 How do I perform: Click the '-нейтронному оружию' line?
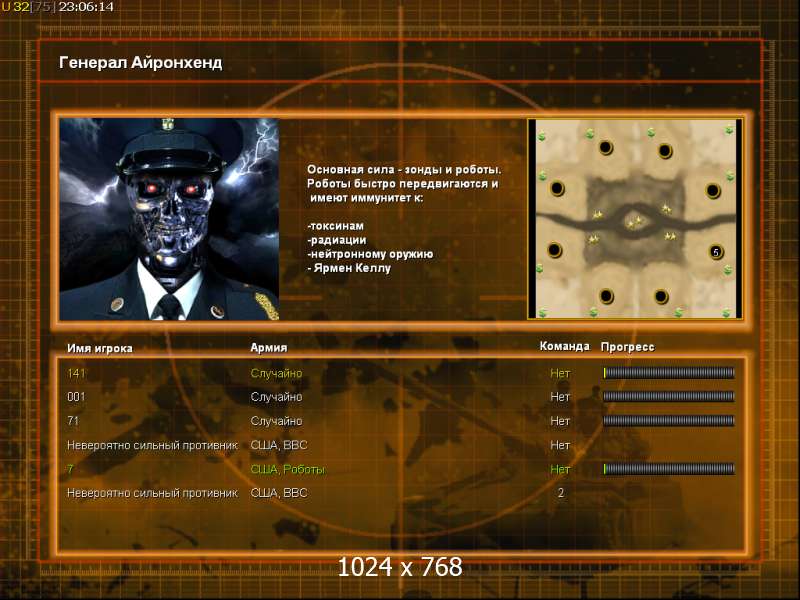[x=370, y=254]
